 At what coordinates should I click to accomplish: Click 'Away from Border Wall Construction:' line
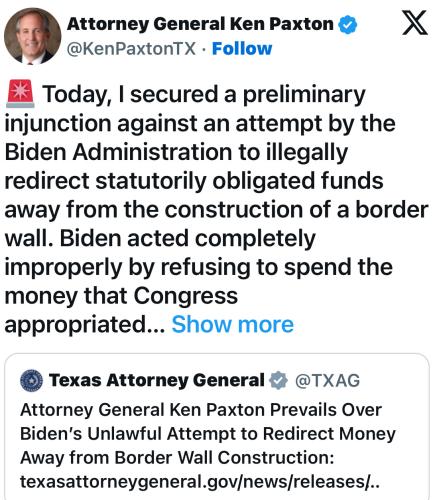(x=177, y=458)
